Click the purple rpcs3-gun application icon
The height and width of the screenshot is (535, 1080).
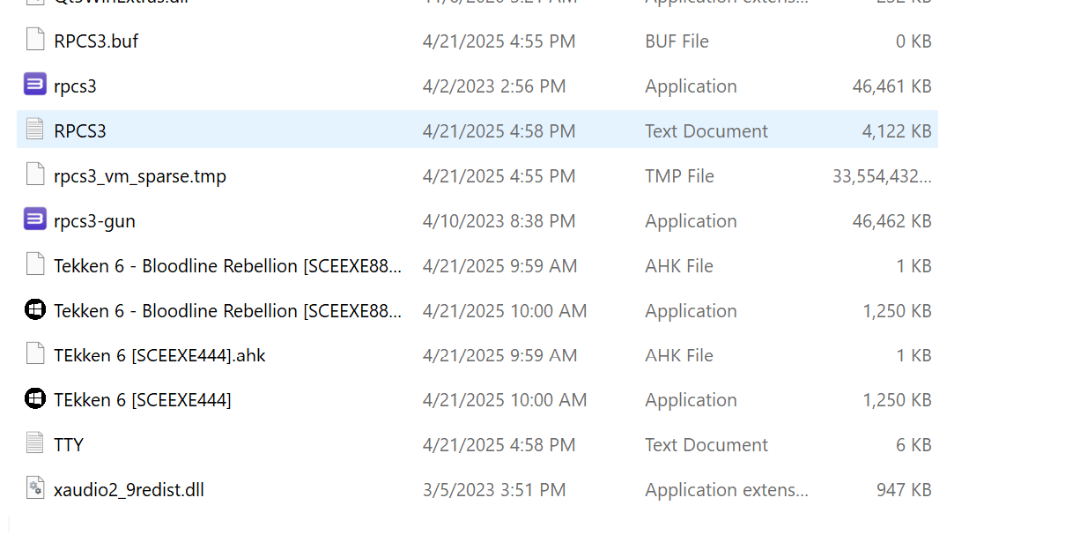pyautogui.click(x=35, y=220)
